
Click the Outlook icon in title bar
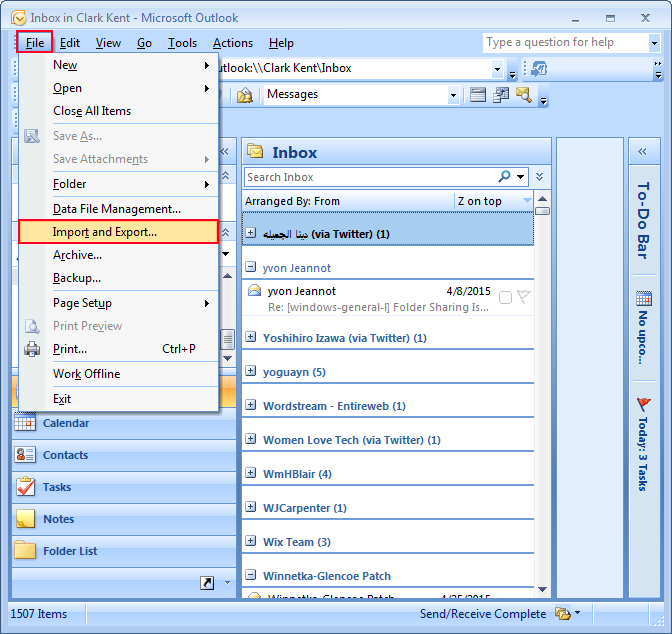click(18, 18)
